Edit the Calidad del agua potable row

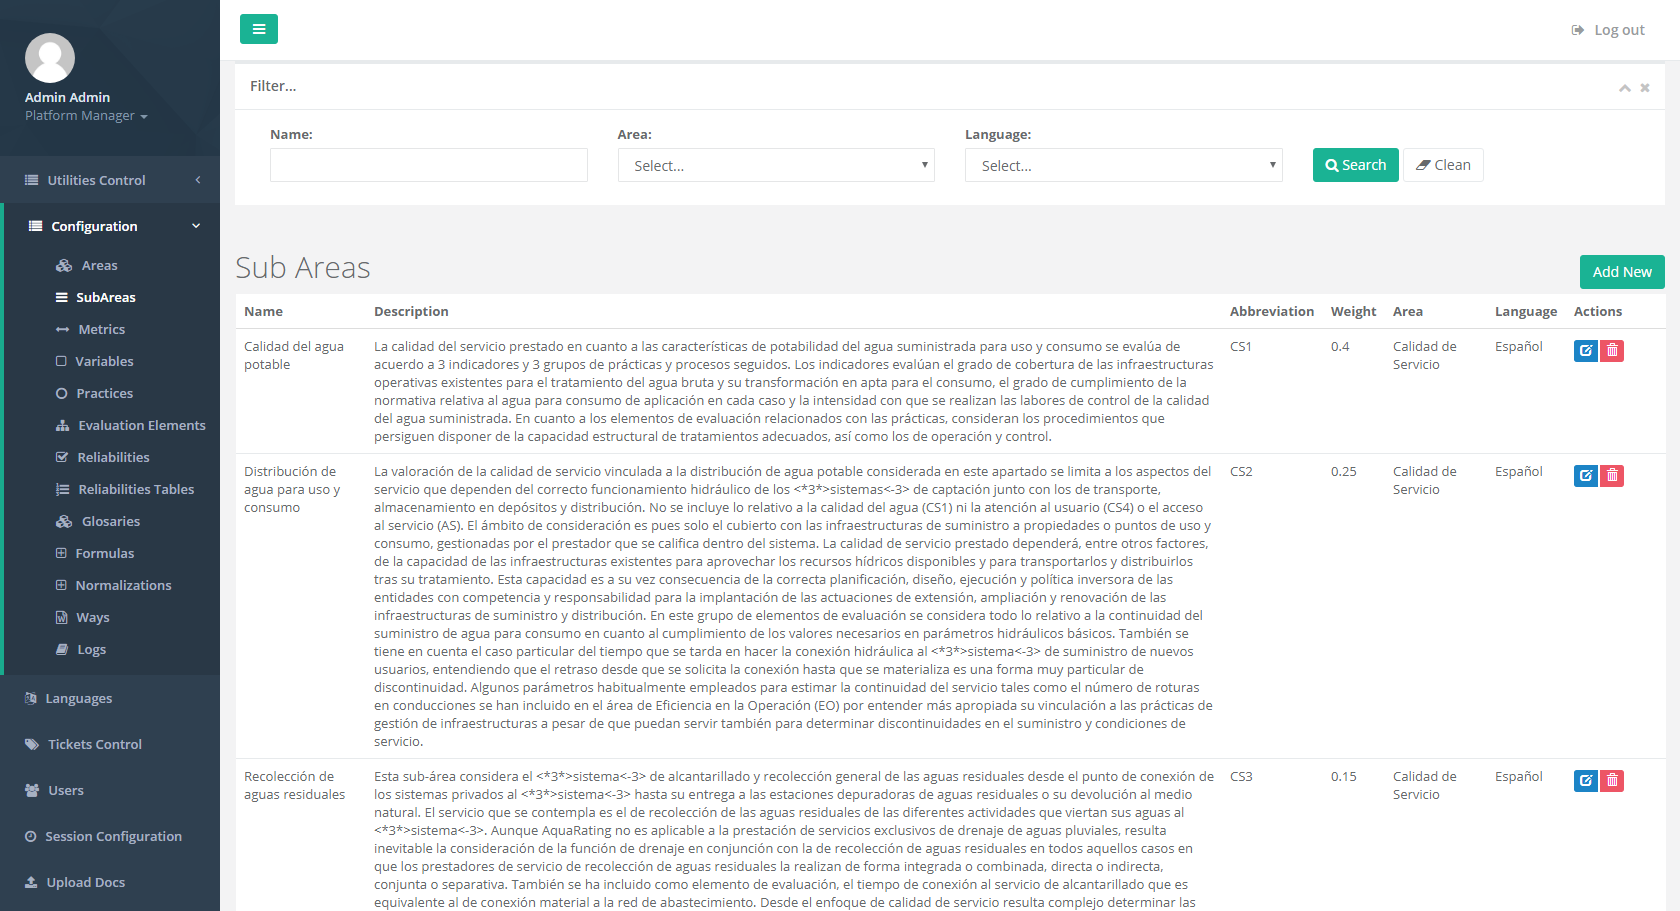click(1586, 350)
